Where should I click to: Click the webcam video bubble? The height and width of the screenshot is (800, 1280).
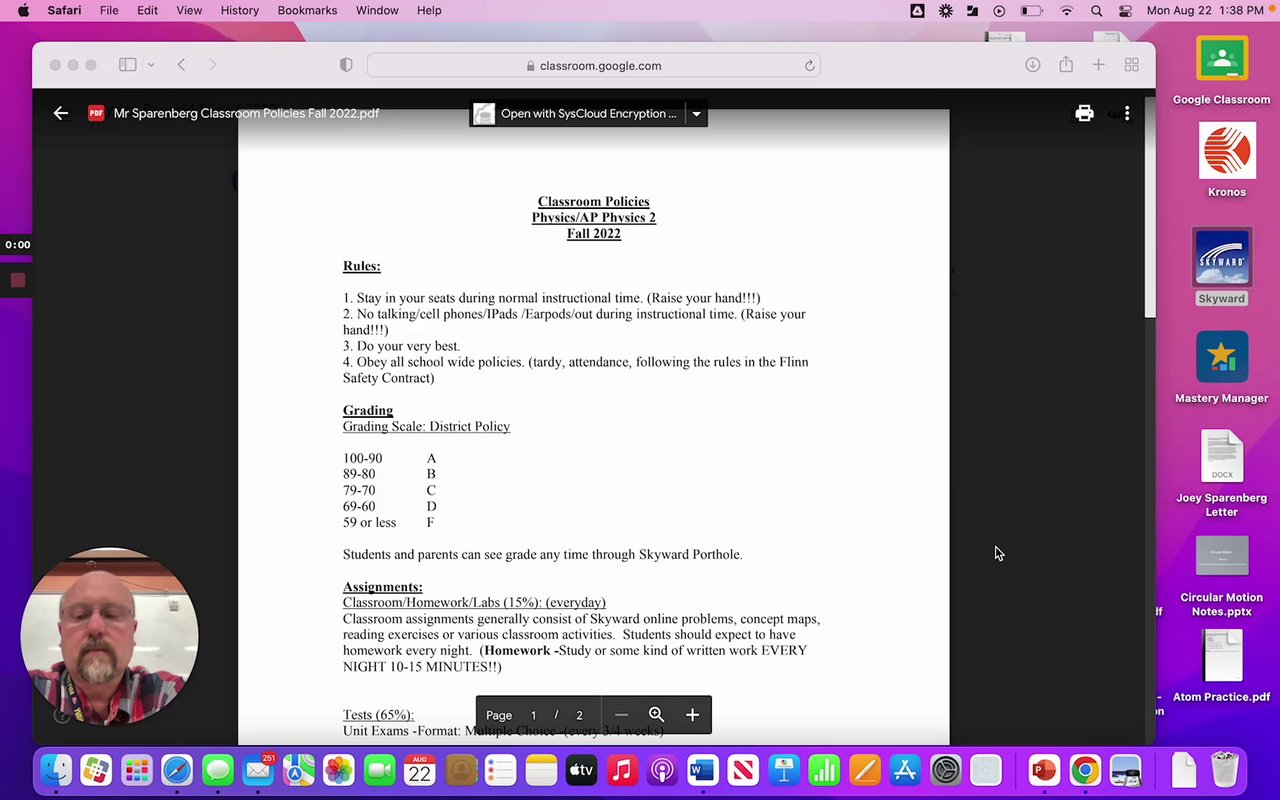109,637
